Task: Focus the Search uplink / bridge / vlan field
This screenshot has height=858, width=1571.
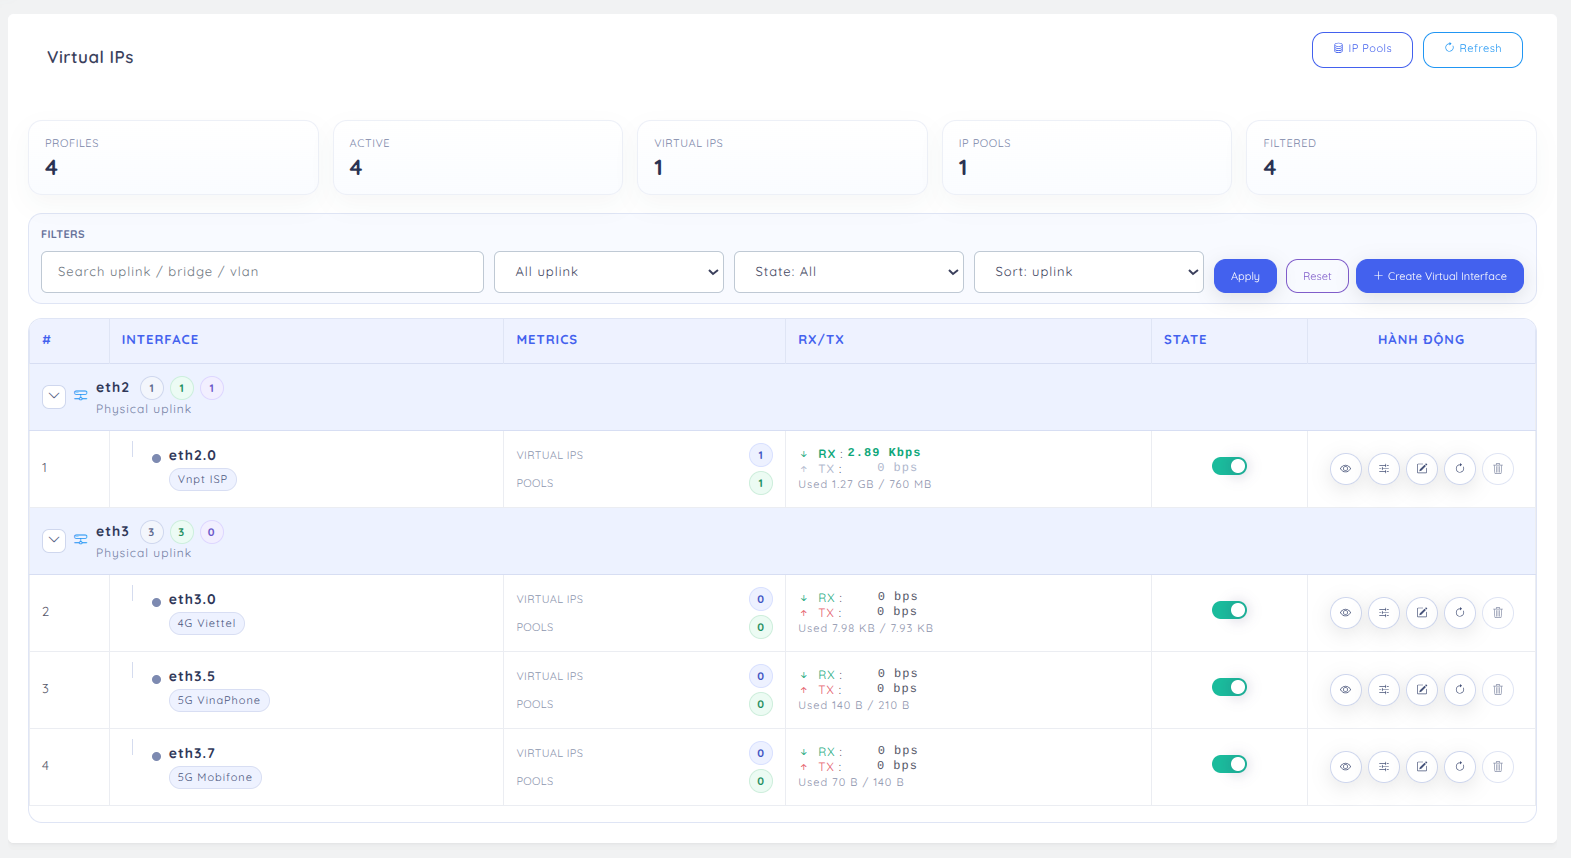Action: tap(262, 272)
